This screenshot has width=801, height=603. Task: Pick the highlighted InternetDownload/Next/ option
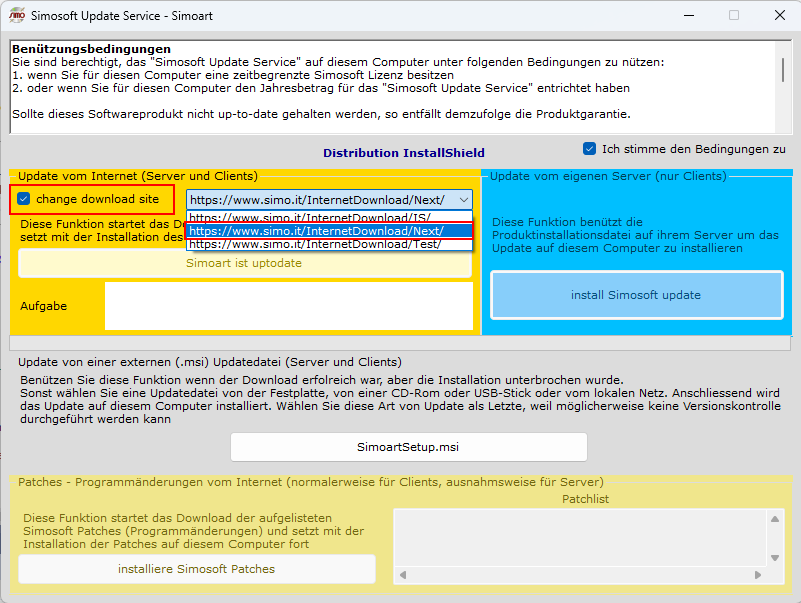[x=316, y=231]
